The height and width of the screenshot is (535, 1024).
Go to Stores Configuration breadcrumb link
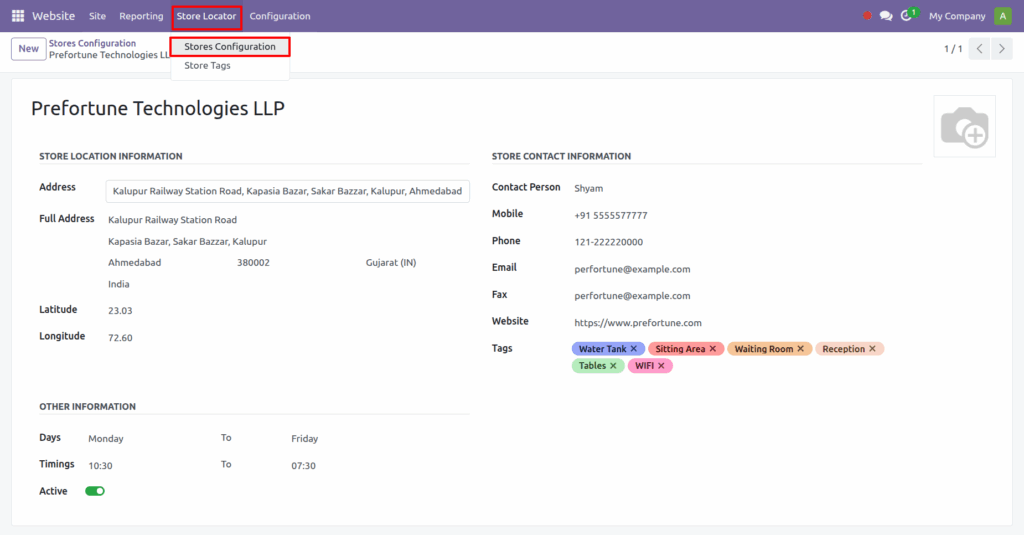coord(92,43)
